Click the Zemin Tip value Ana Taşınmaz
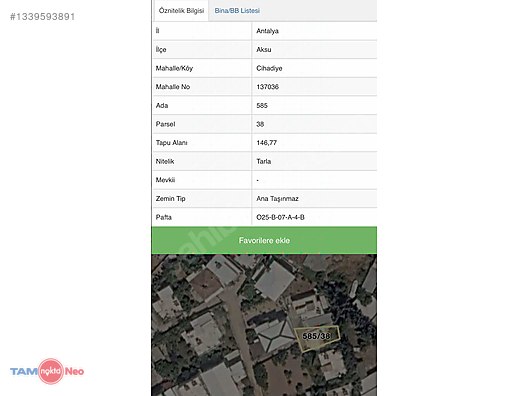The image size is (528, 396). 277,199
